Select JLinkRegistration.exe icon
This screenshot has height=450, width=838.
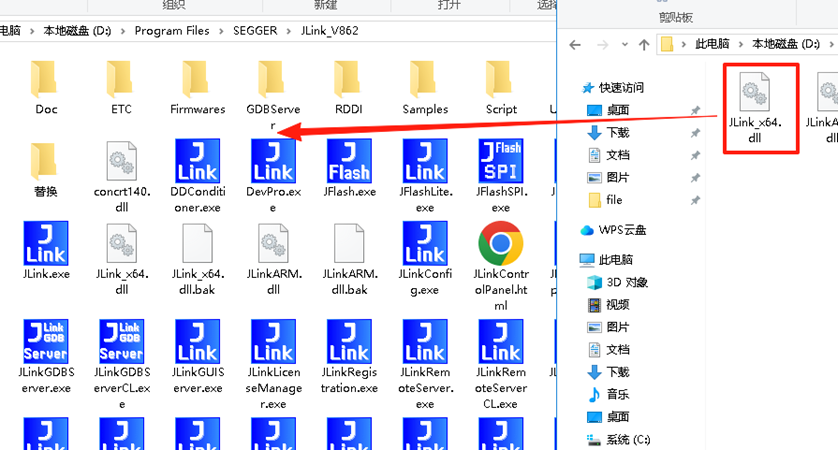coord(349,342)
